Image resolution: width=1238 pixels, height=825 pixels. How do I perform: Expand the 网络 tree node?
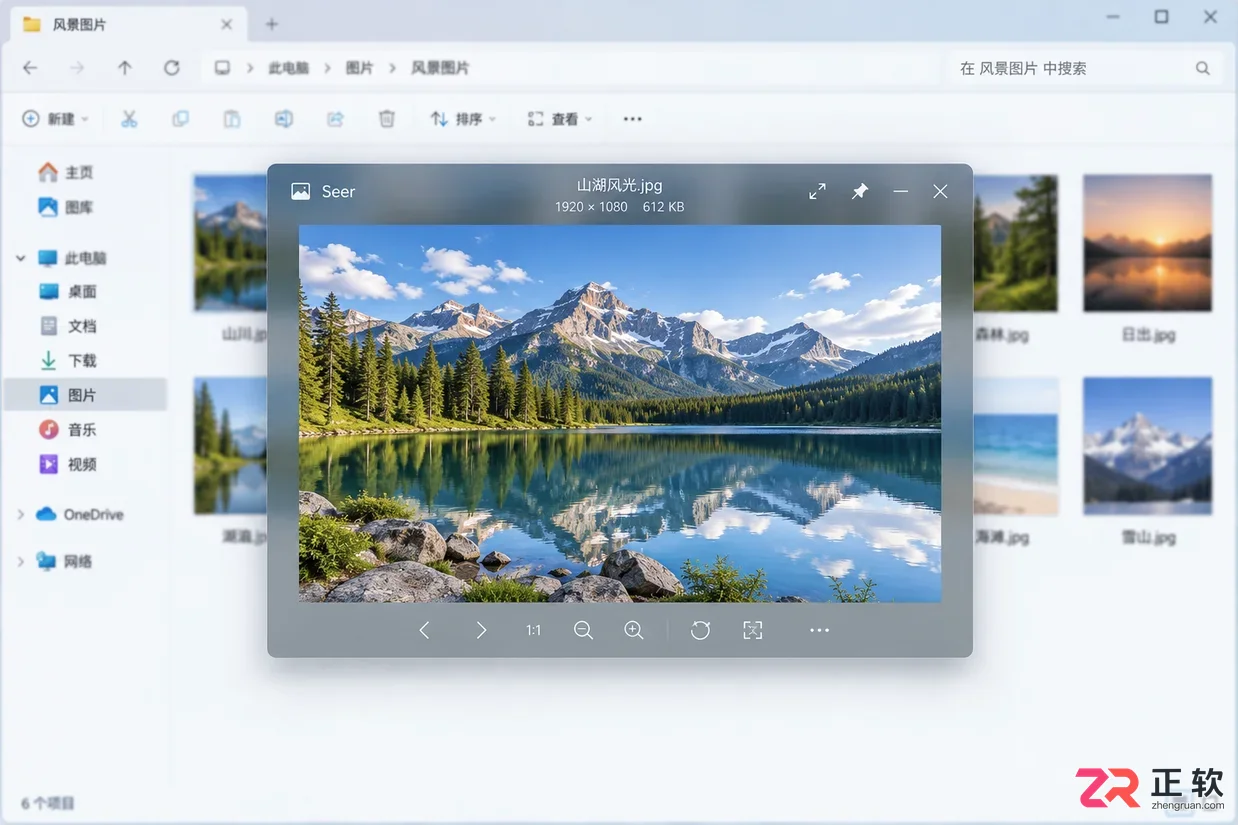(x=20, y=562)
